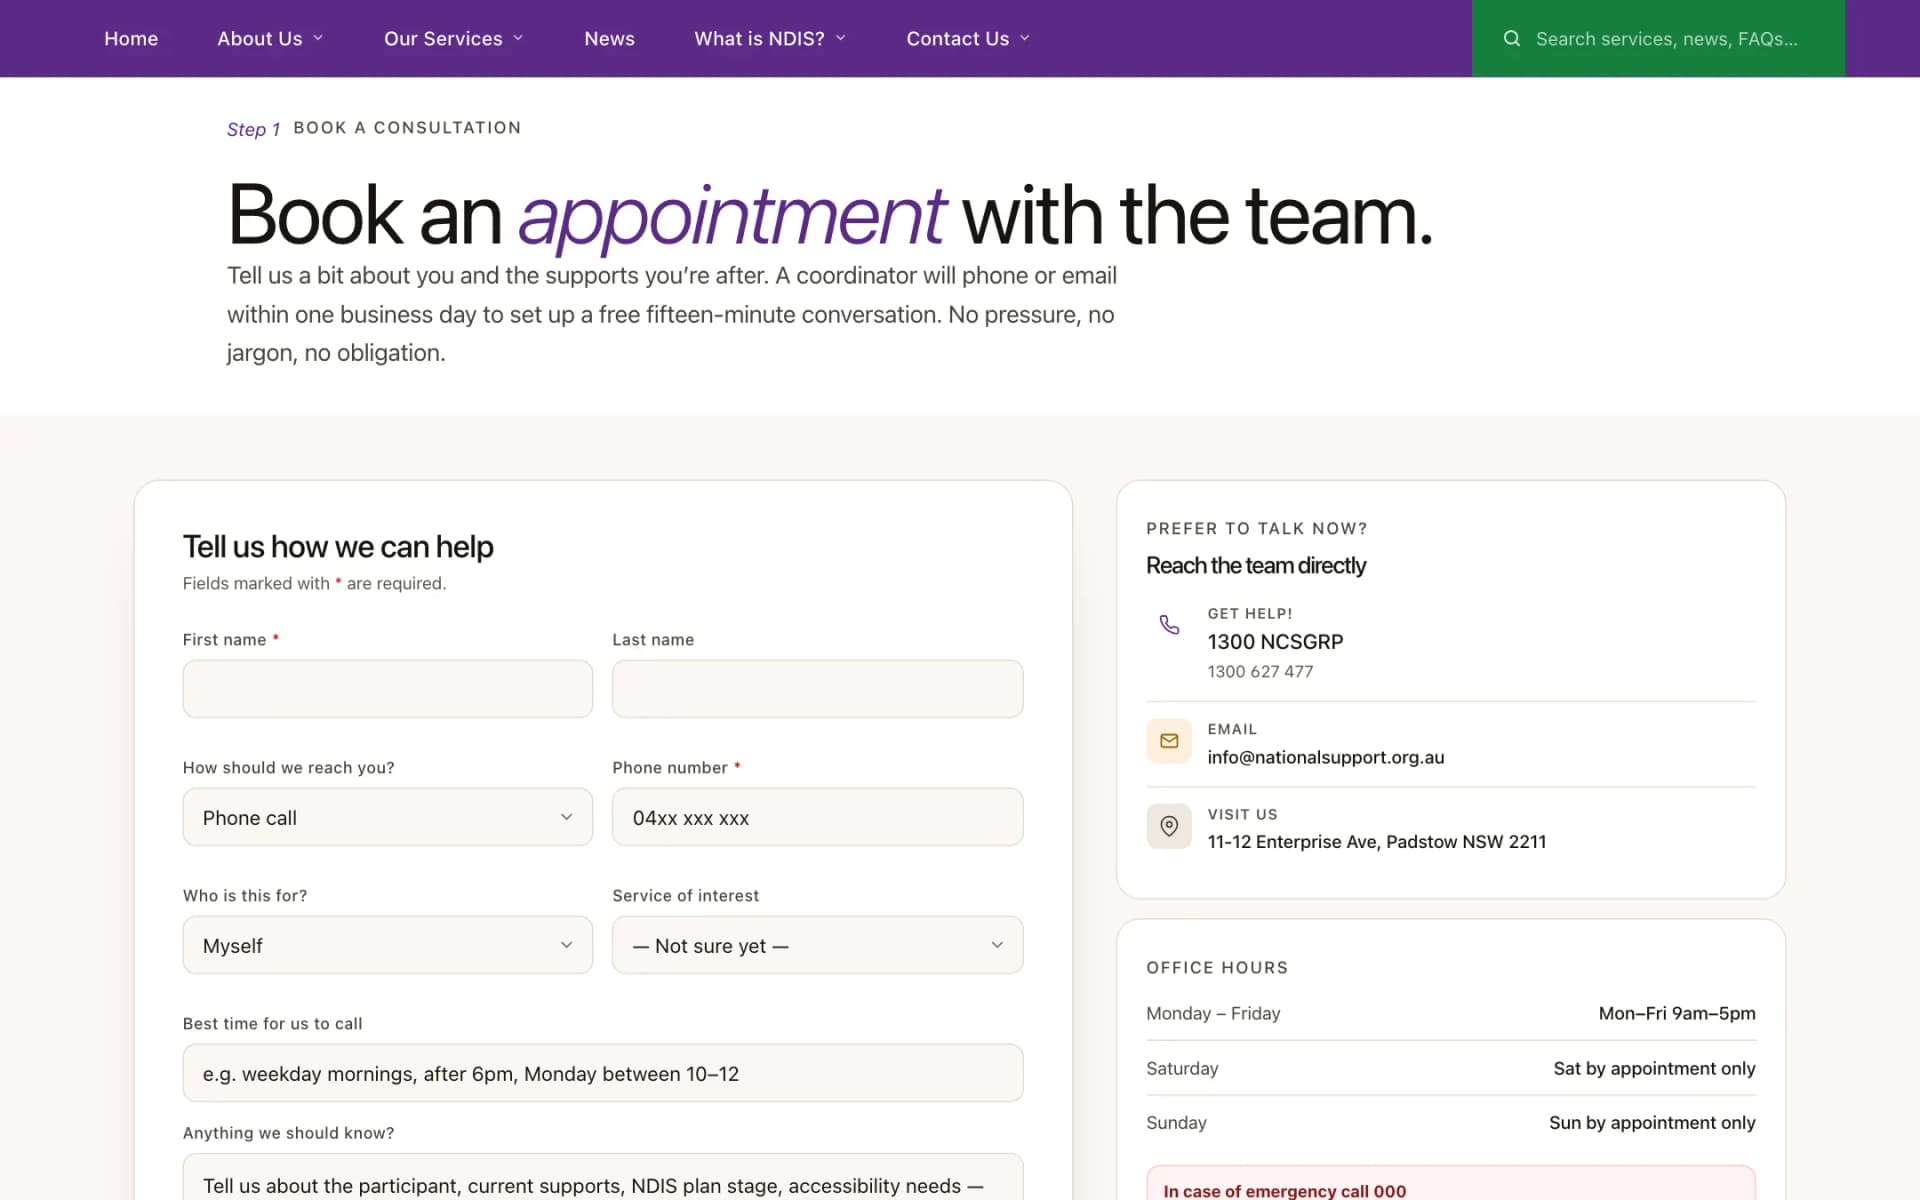1920x1200 pixels.
Task: Click the Padstow NSW address link
Action: 1376,841
